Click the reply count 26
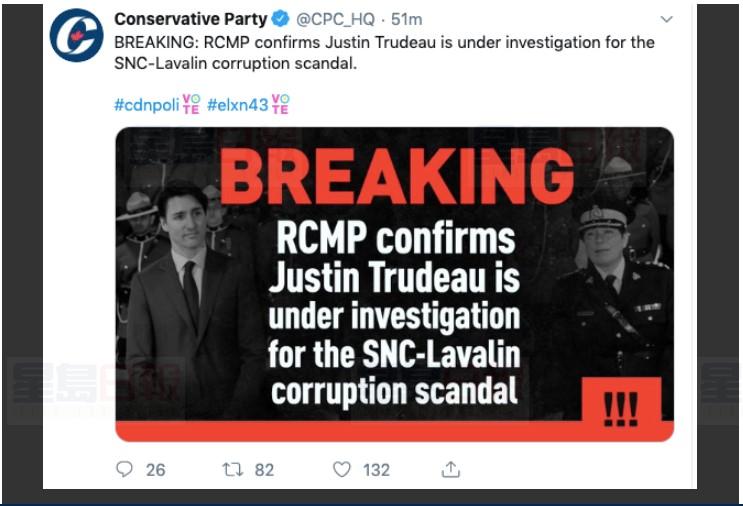743x506 pixels. coord(155,469)
